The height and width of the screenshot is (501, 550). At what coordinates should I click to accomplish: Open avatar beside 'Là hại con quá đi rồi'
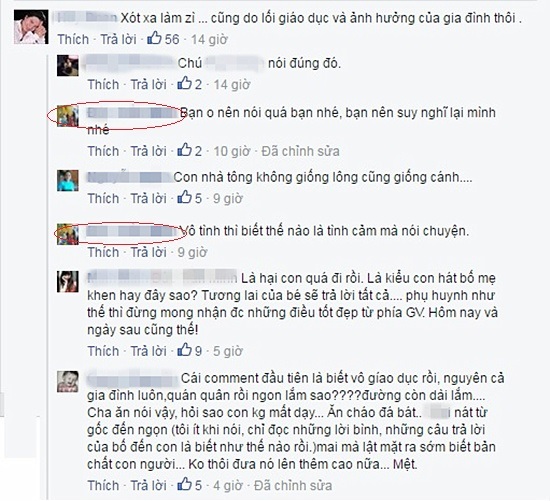point(68,281)
